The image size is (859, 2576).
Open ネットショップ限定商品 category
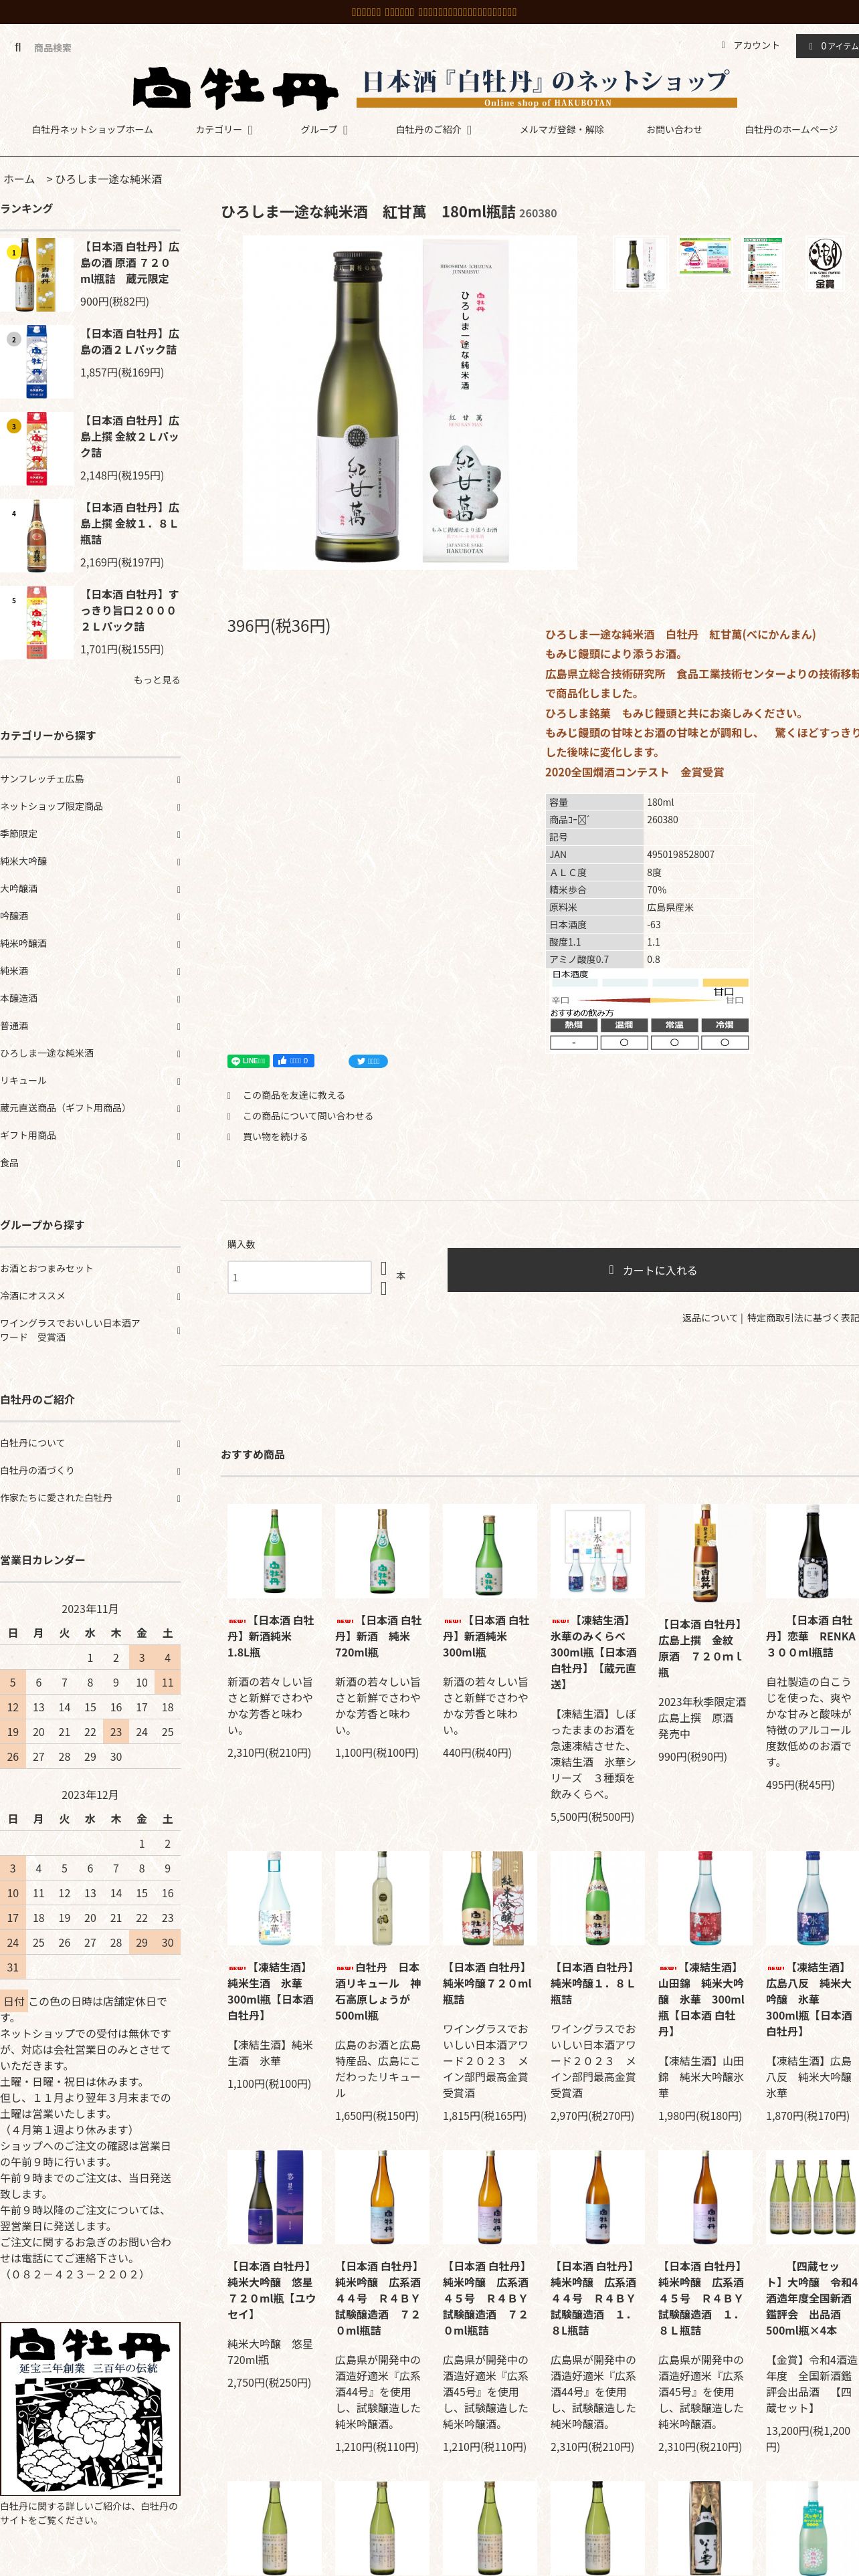90,805
